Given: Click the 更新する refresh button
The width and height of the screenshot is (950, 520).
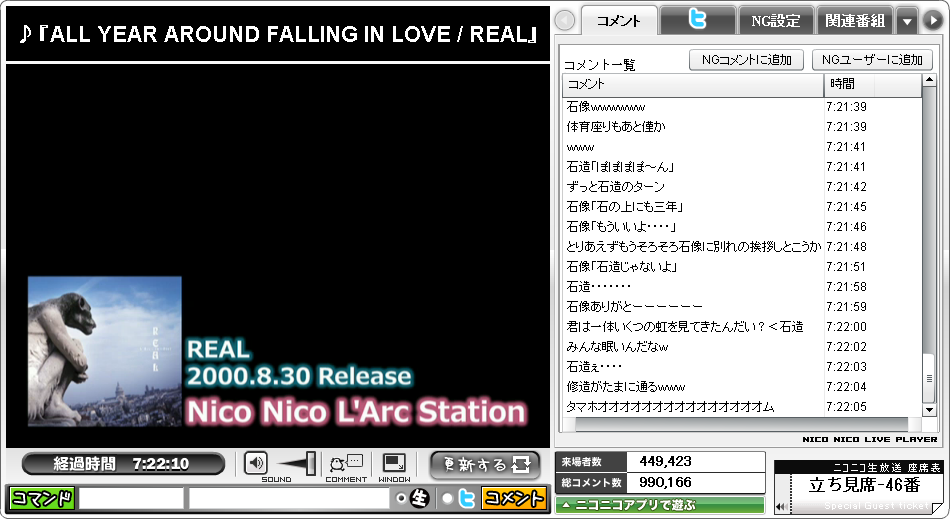Looking at the screenshot, I should [485, 465].
